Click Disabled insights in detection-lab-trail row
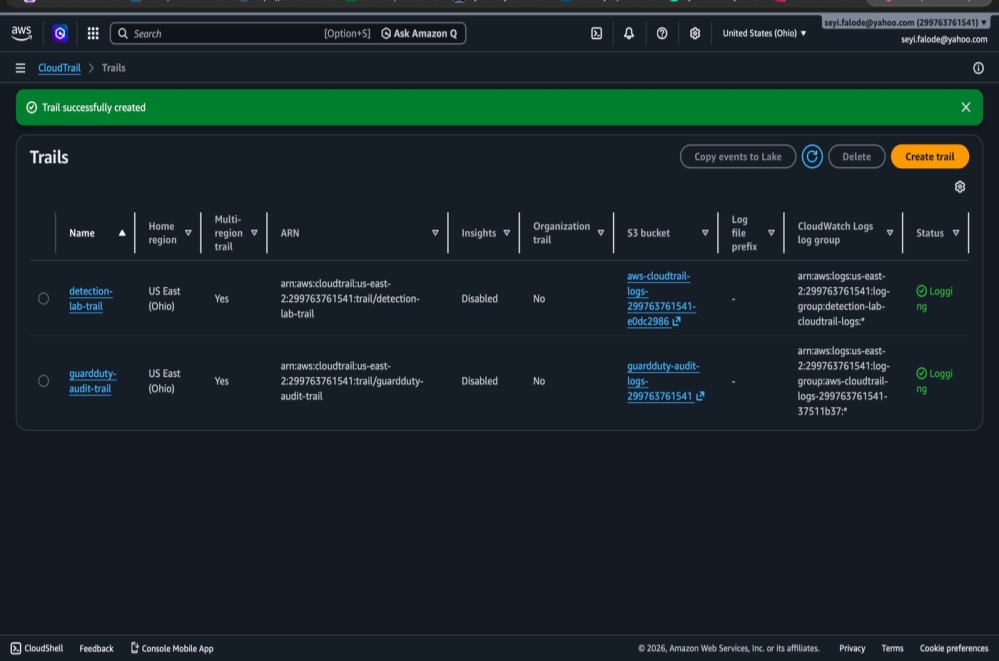 point(479,298)
